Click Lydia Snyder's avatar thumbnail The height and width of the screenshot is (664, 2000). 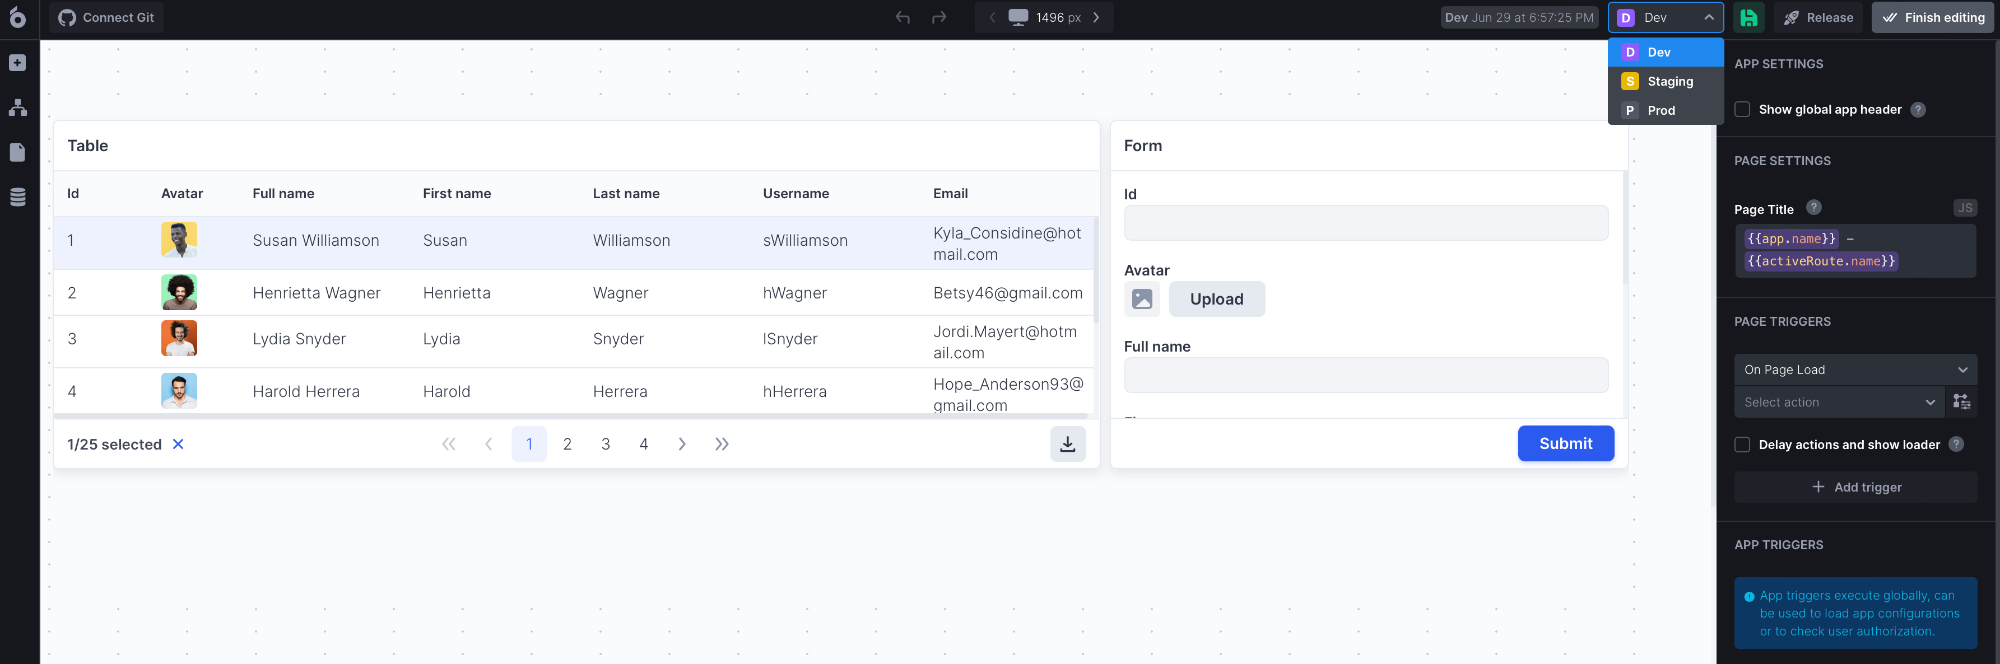pos(179,338)
